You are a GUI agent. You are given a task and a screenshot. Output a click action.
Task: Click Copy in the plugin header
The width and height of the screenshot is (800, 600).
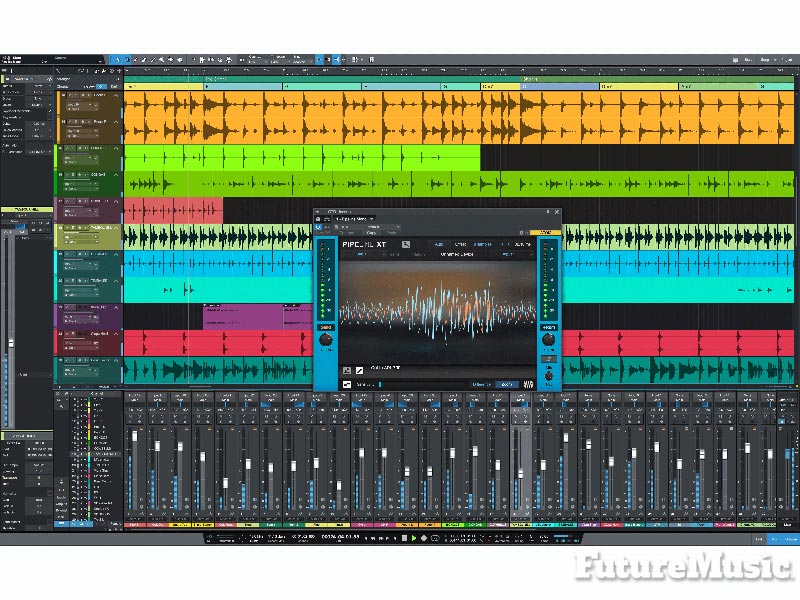371,233
